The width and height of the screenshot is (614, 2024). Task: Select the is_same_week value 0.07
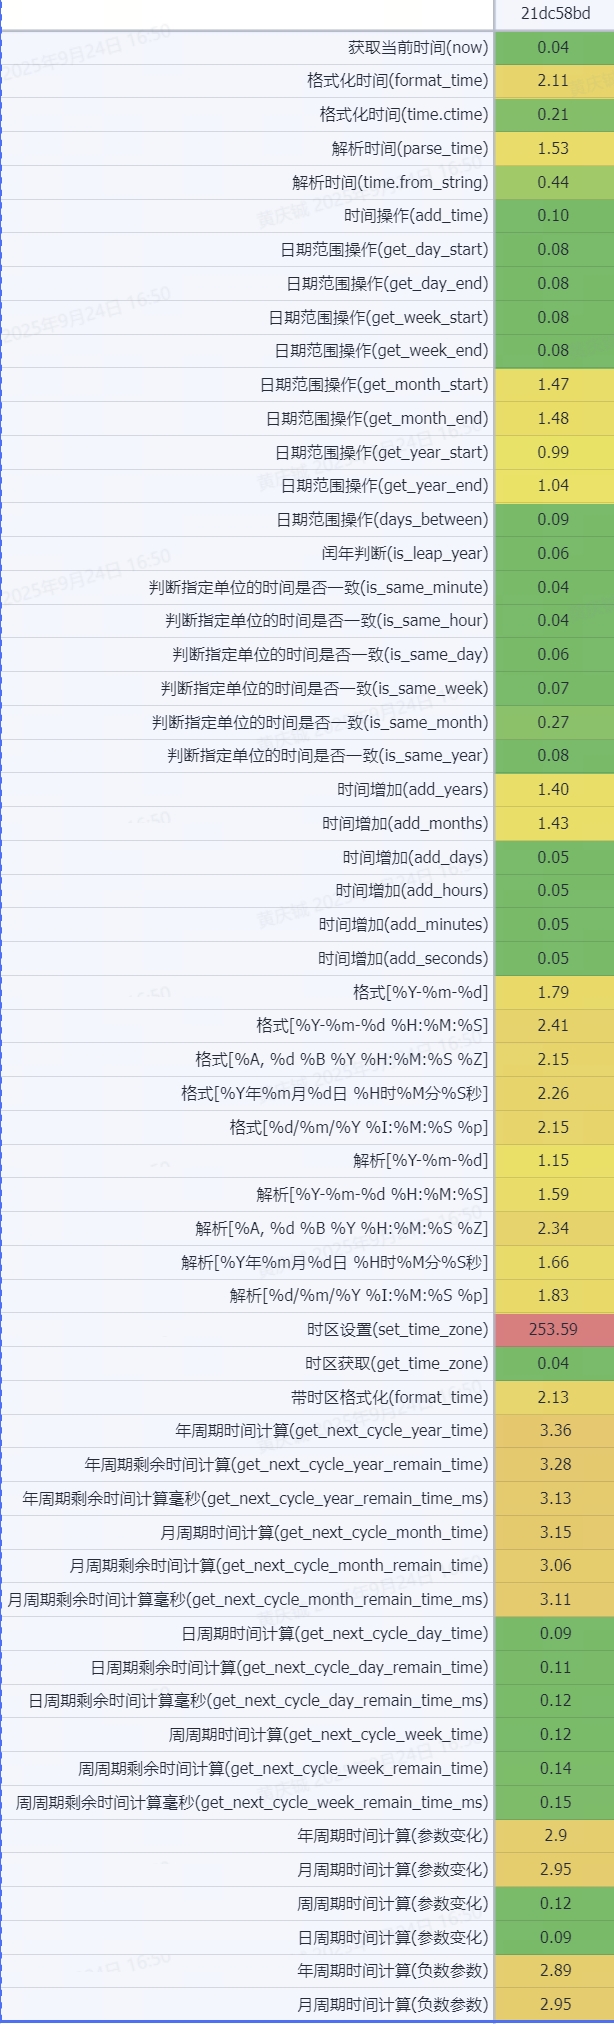(553, 688)
